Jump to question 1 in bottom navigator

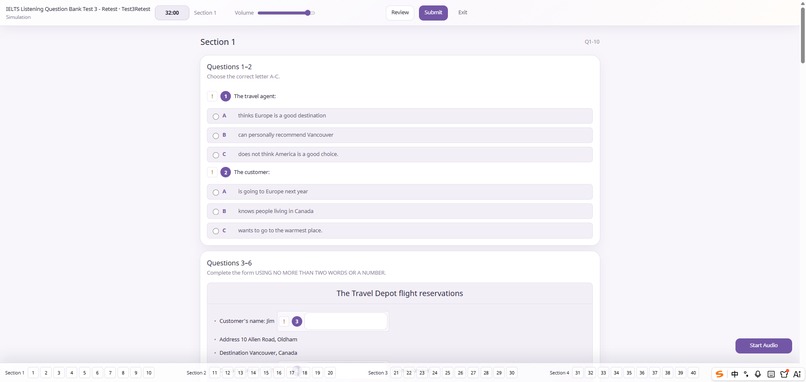pyautogui.click(x=33, y=373)
